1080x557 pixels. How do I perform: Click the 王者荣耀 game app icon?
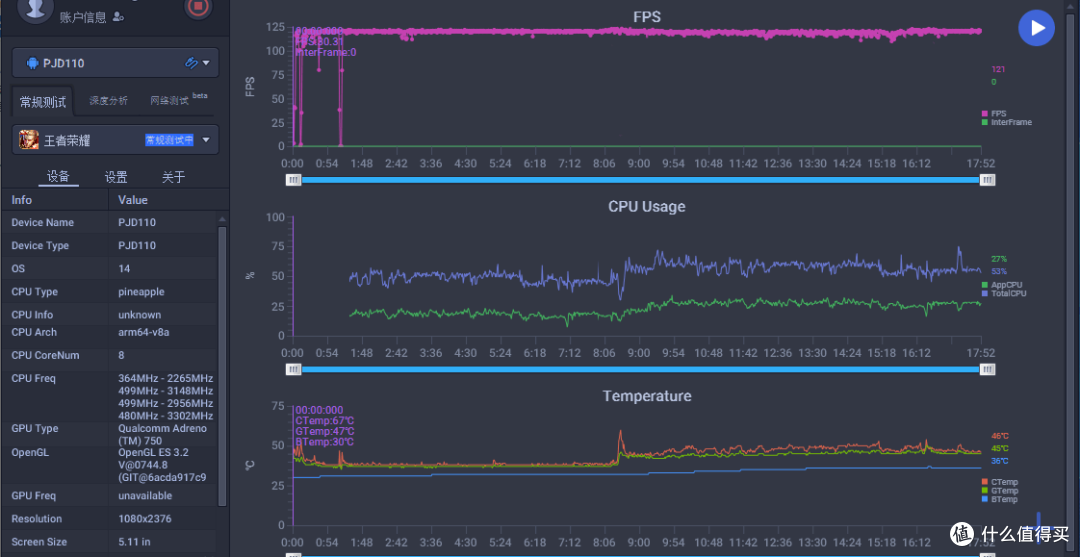pos(29,140)
